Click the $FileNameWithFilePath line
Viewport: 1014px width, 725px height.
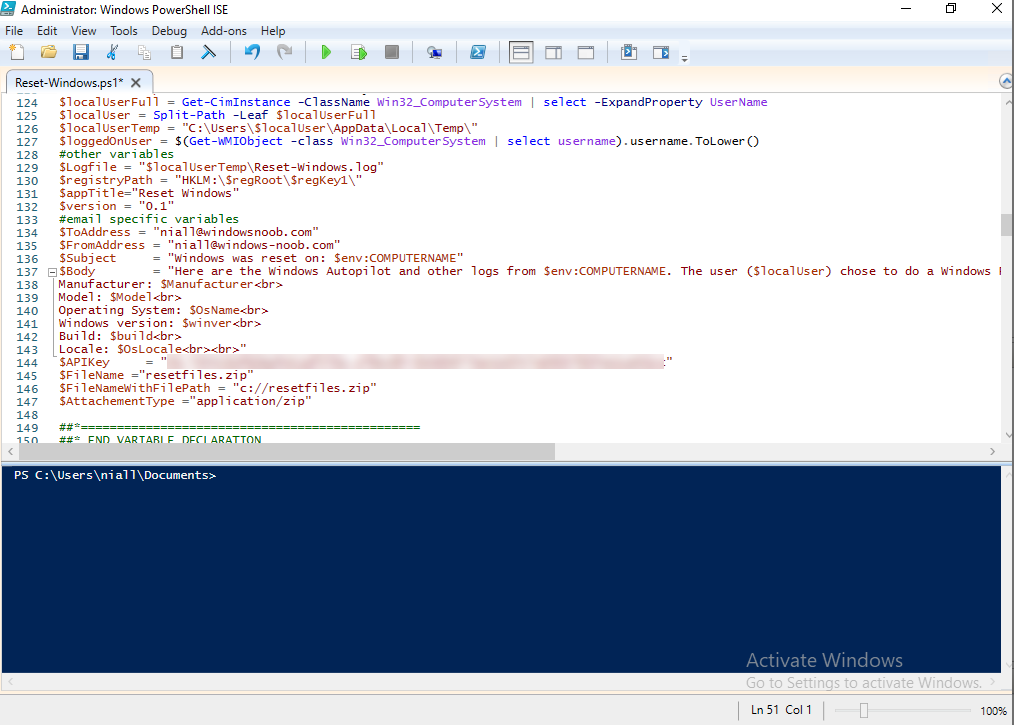click(217, 388)
